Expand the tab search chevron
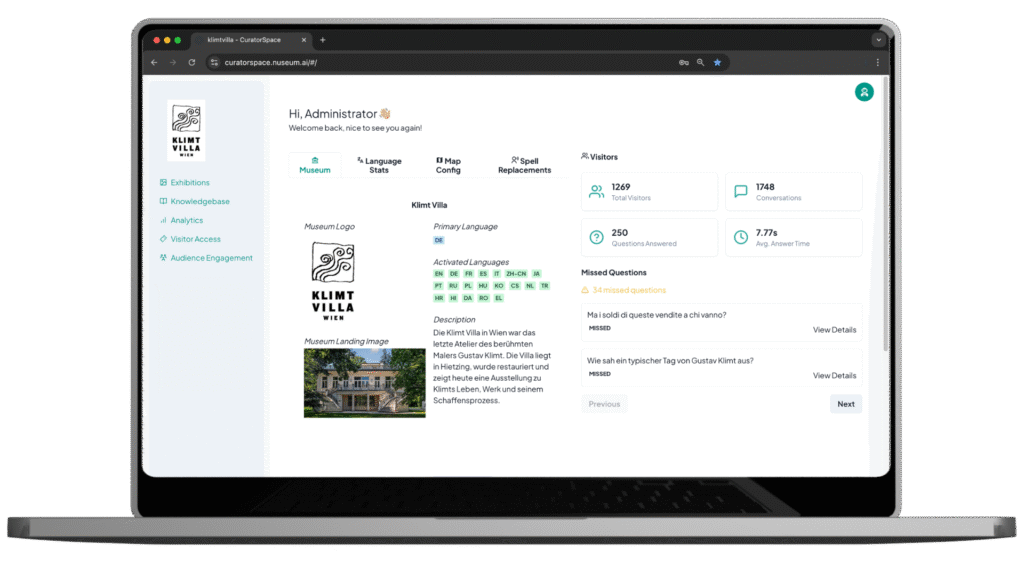Viewport: 1024px width, 576px height. [x=878, y=40]
